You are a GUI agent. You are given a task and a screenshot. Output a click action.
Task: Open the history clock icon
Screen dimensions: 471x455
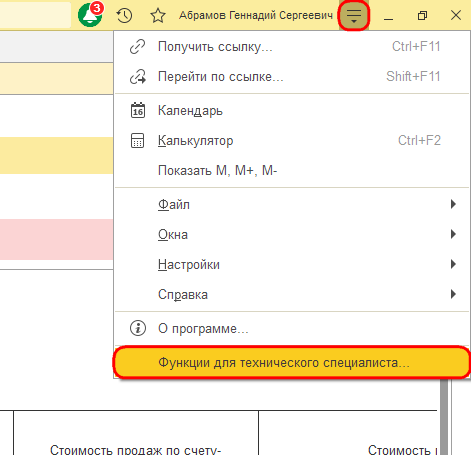point(124,15)
